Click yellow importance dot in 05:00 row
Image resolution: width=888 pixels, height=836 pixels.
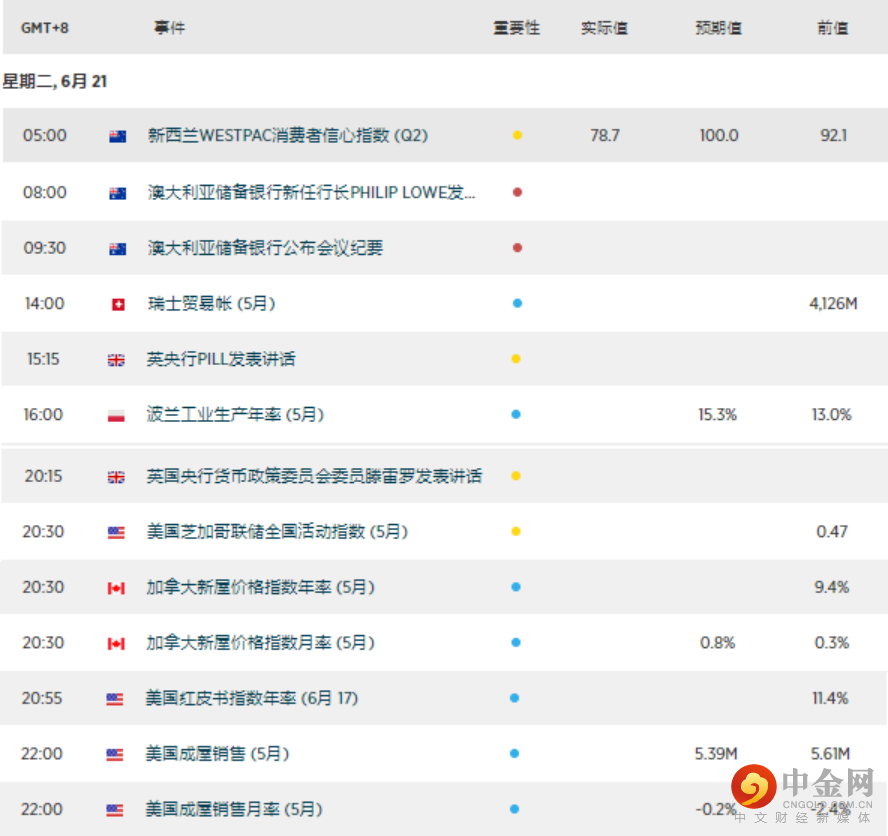517,135
